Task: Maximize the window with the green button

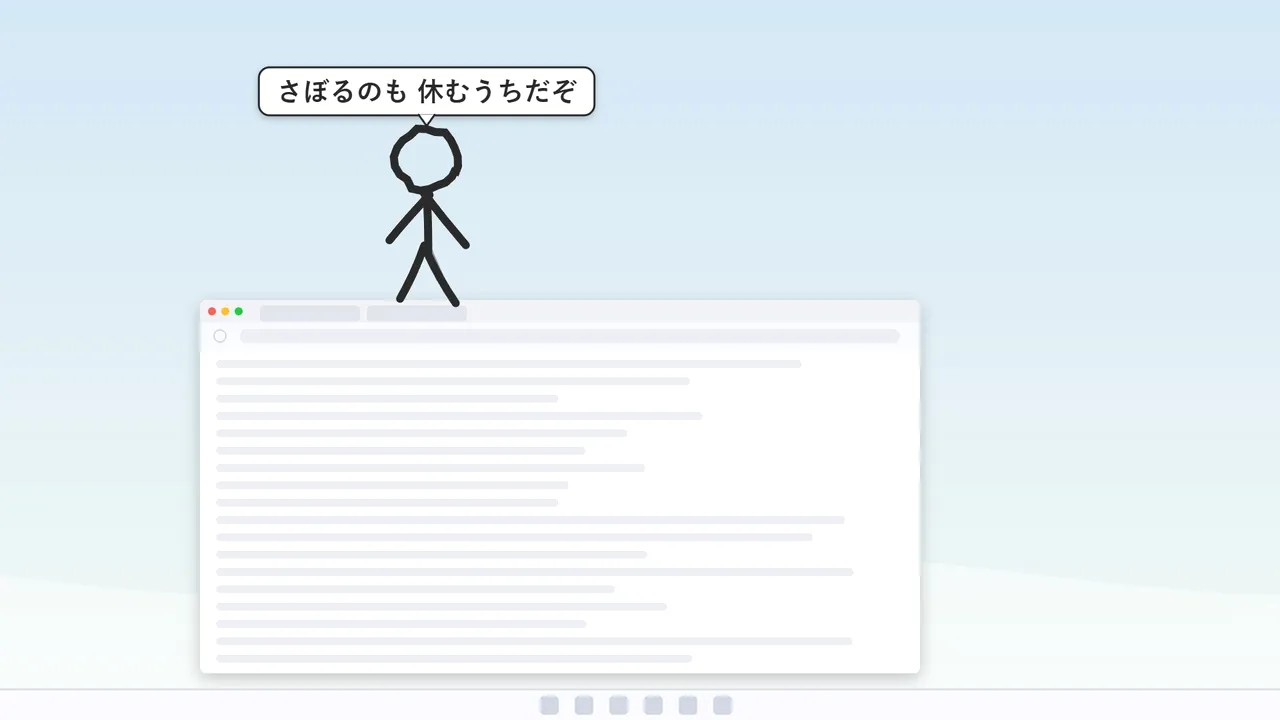Action: pyautogui.click(x=238, y=312)
